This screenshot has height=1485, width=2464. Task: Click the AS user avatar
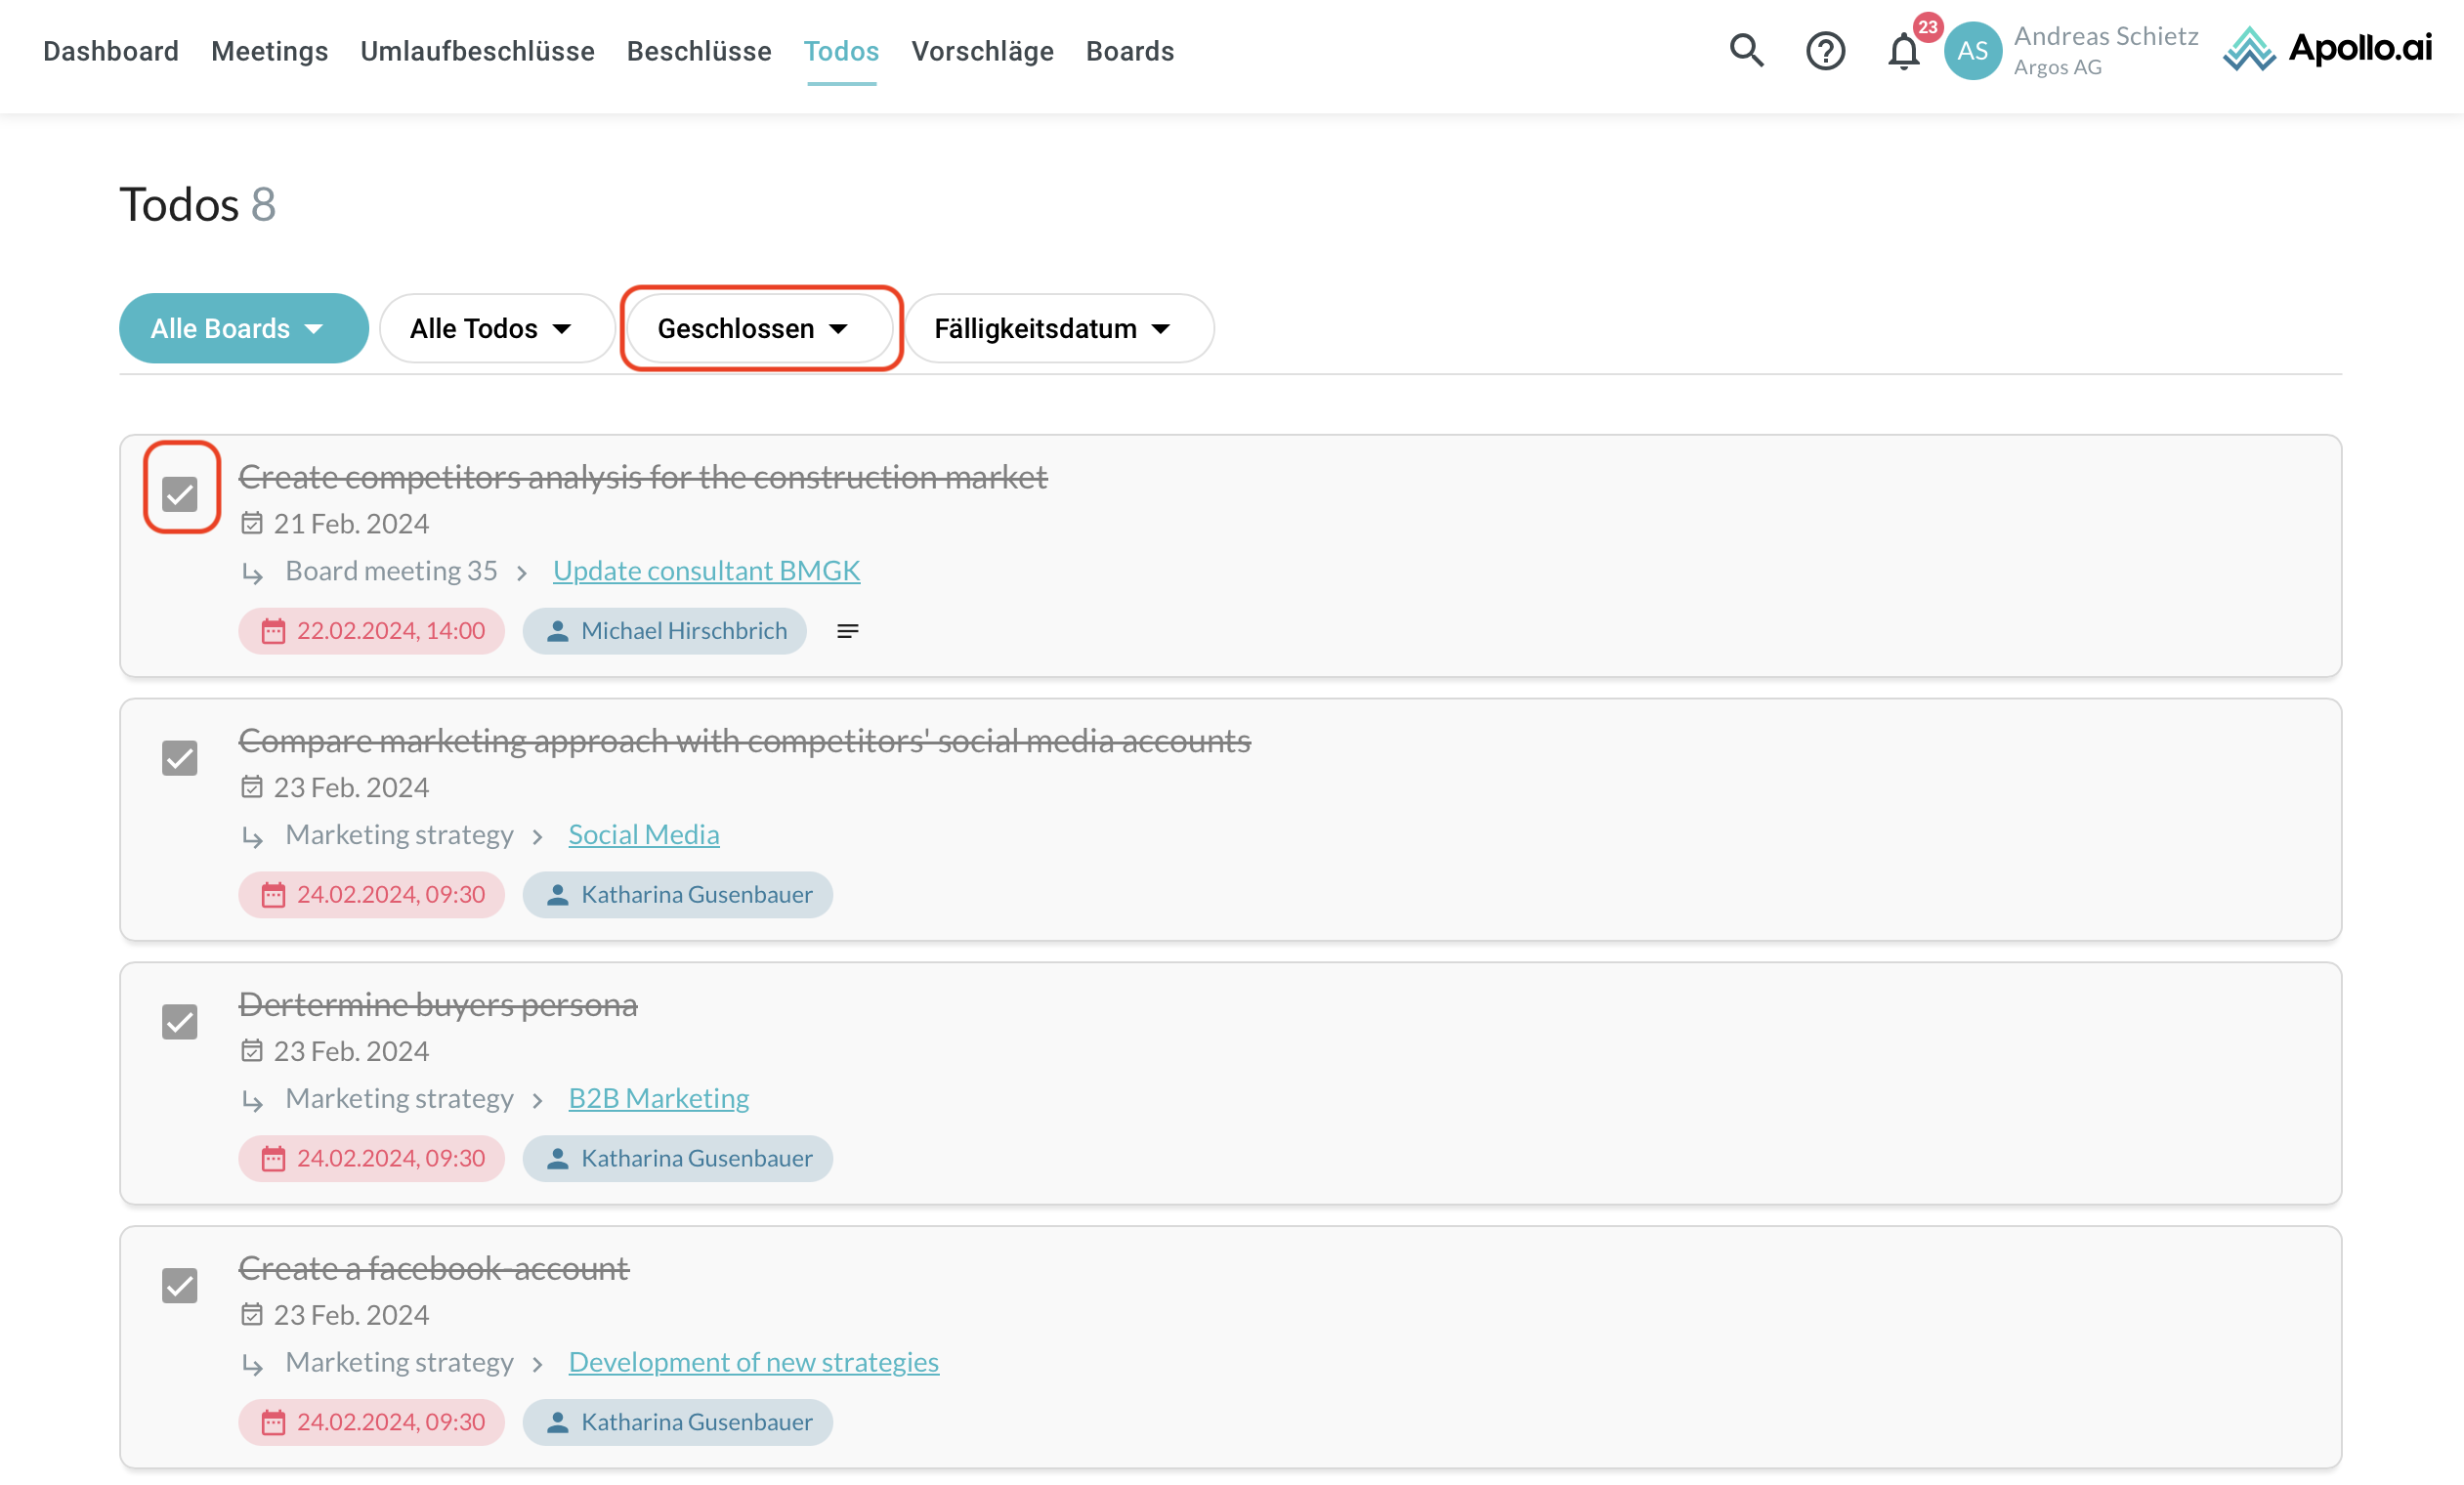(1972, 51)
